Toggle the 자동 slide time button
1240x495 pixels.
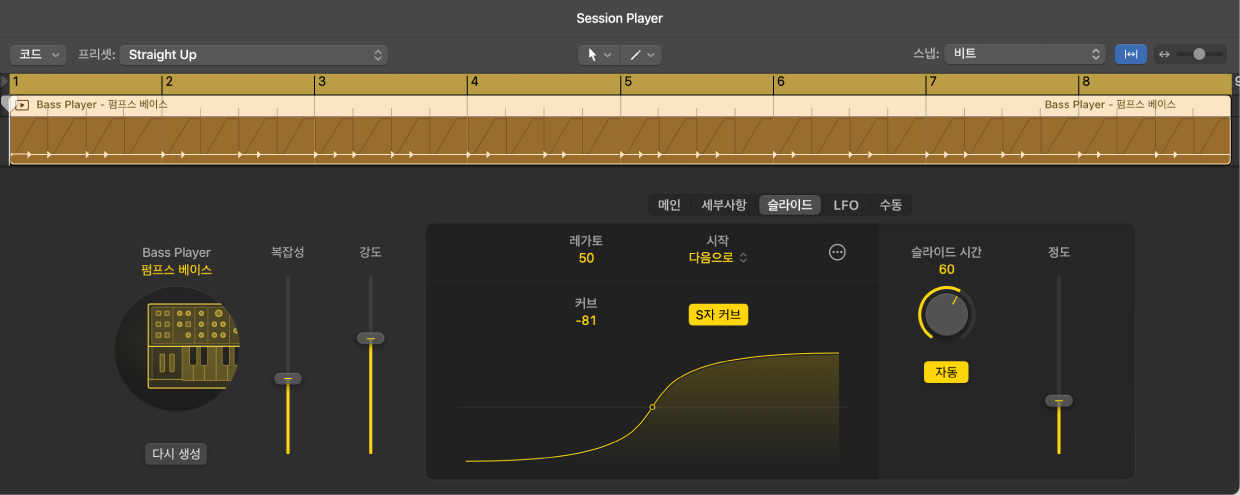point(946,372)
